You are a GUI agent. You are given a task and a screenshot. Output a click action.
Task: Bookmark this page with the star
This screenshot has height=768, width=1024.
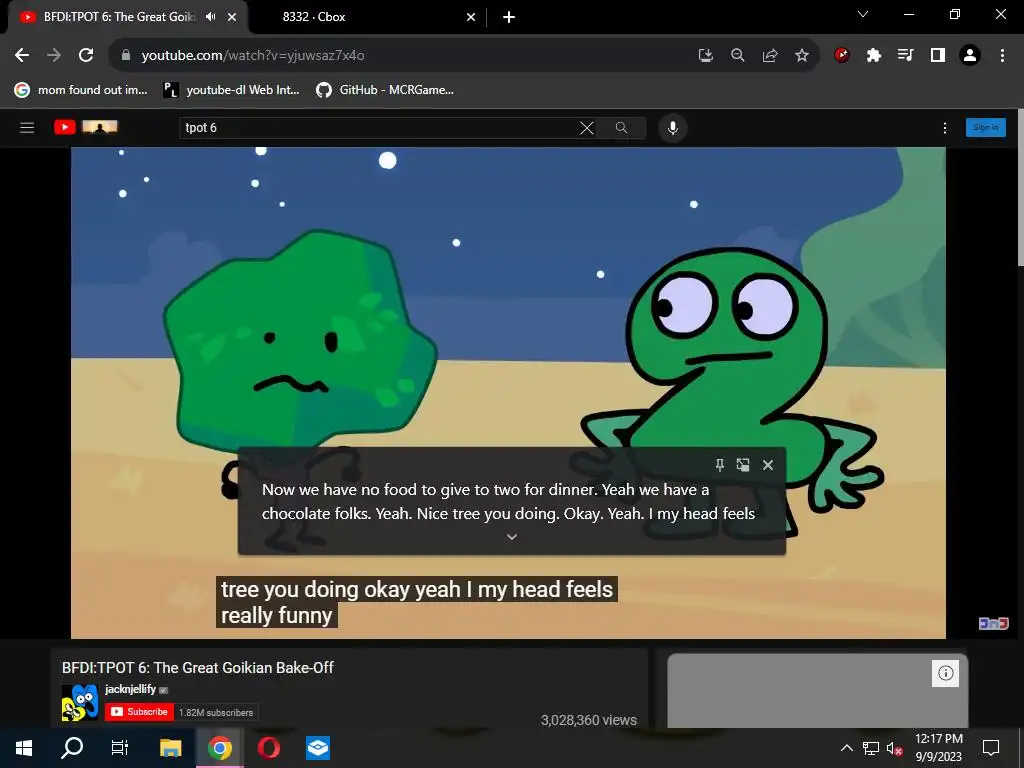click(x=802, y=56)
